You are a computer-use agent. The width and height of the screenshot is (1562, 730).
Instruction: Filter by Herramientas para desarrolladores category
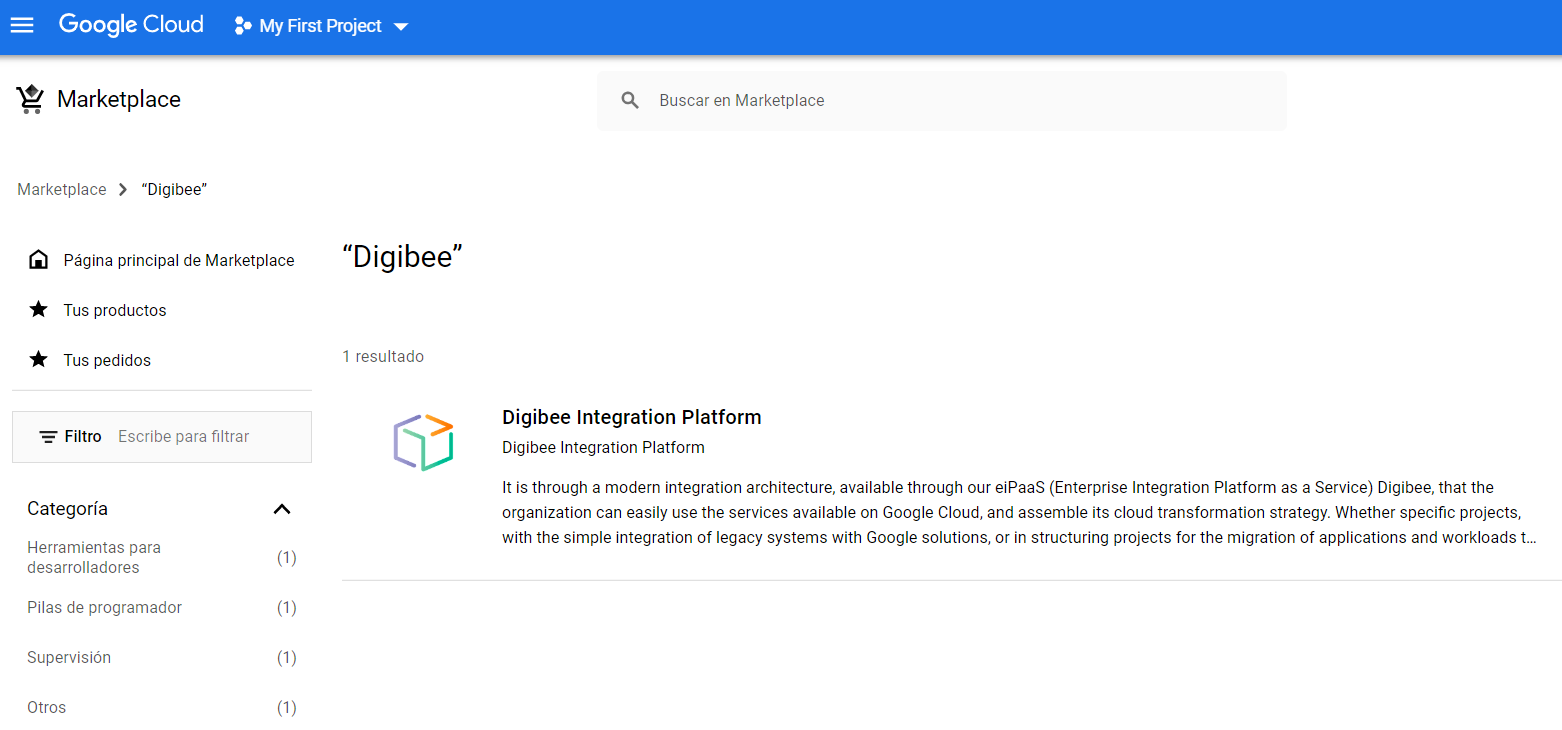[94, 558]
